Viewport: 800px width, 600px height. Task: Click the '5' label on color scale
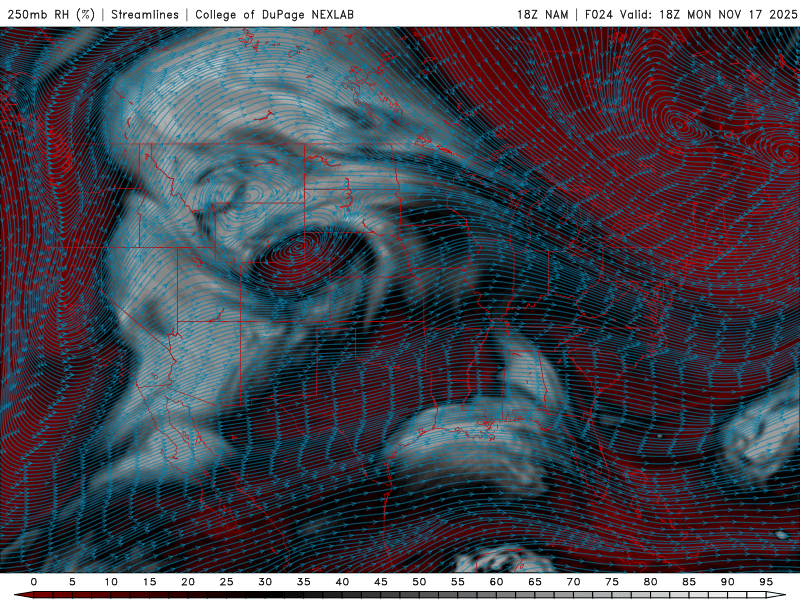tap(72, 582)
